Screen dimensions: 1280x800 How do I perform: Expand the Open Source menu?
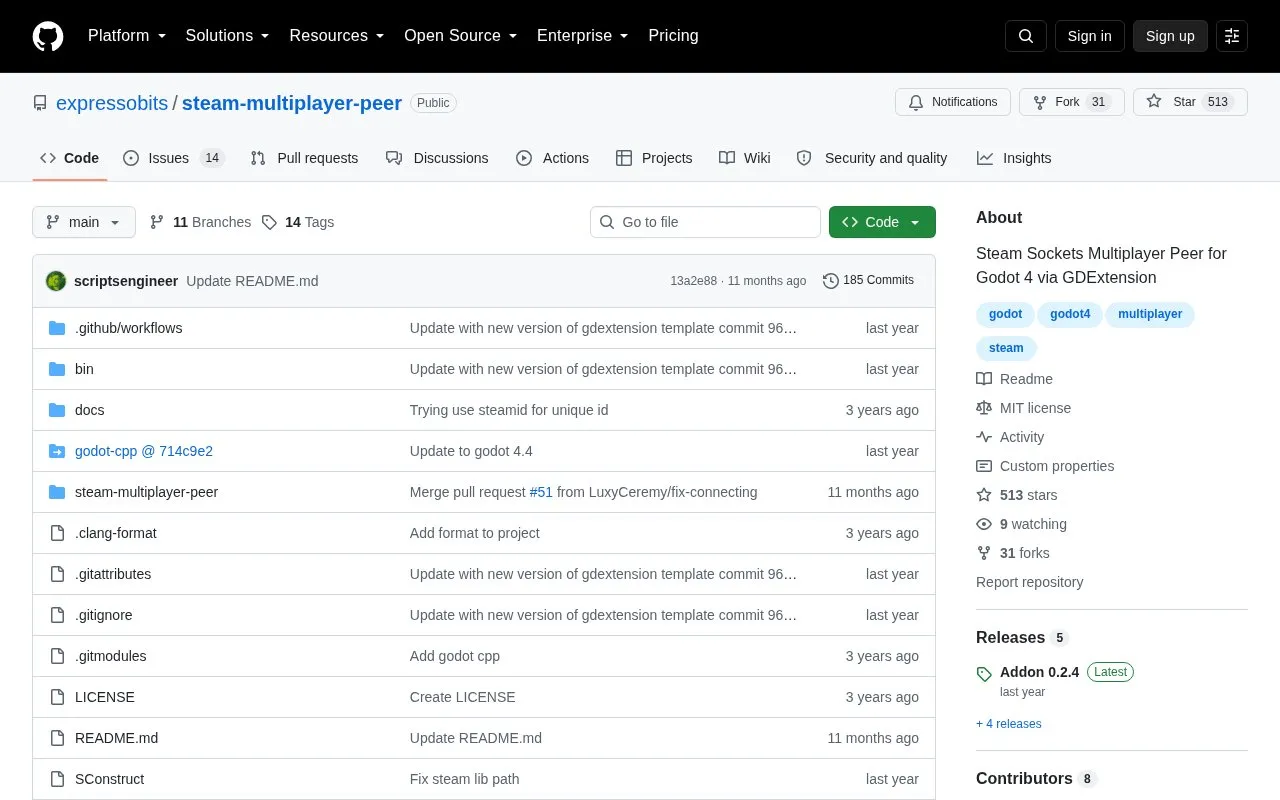coord(461,36)
